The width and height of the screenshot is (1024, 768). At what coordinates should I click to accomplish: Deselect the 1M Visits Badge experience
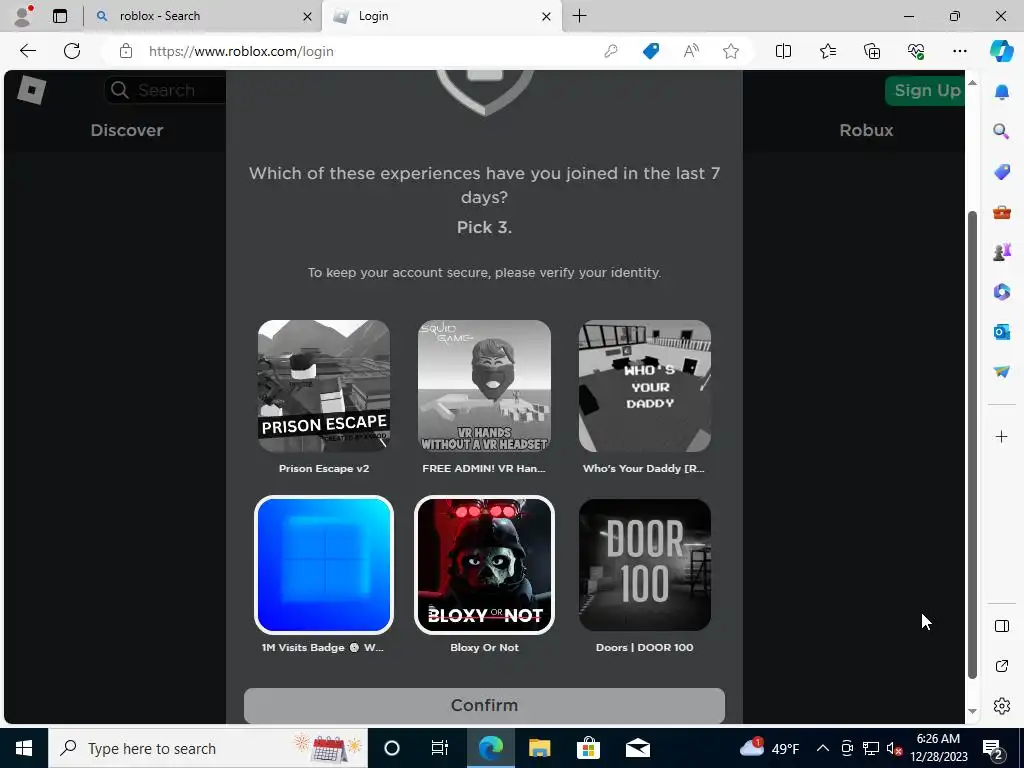324,565
